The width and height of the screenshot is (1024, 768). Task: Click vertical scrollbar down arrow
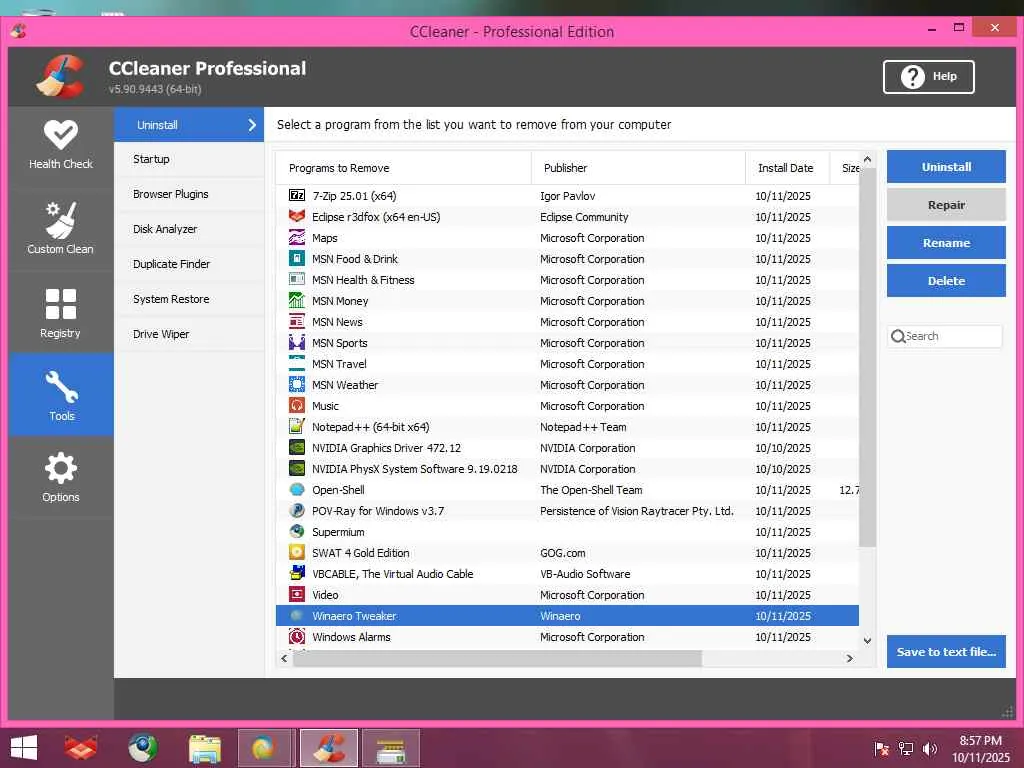click(x=867, y=641)
